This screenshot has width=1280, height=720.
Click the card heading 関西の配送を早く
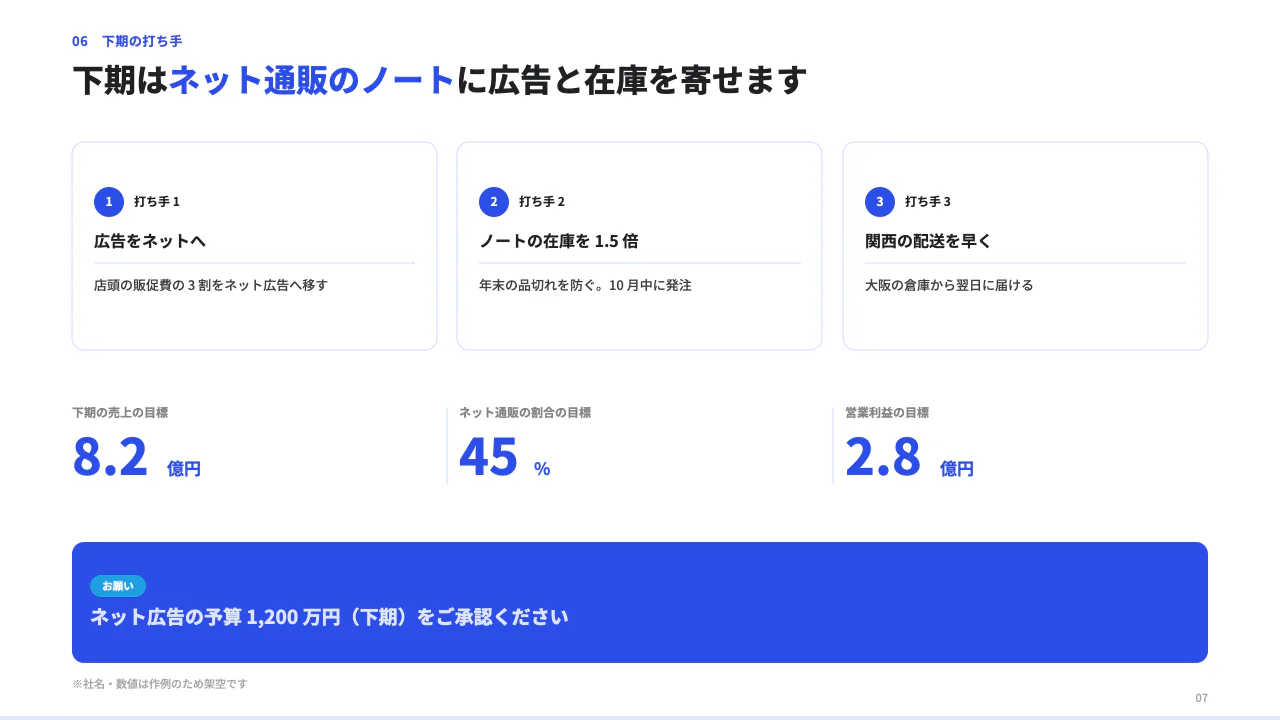click(928, 241)
